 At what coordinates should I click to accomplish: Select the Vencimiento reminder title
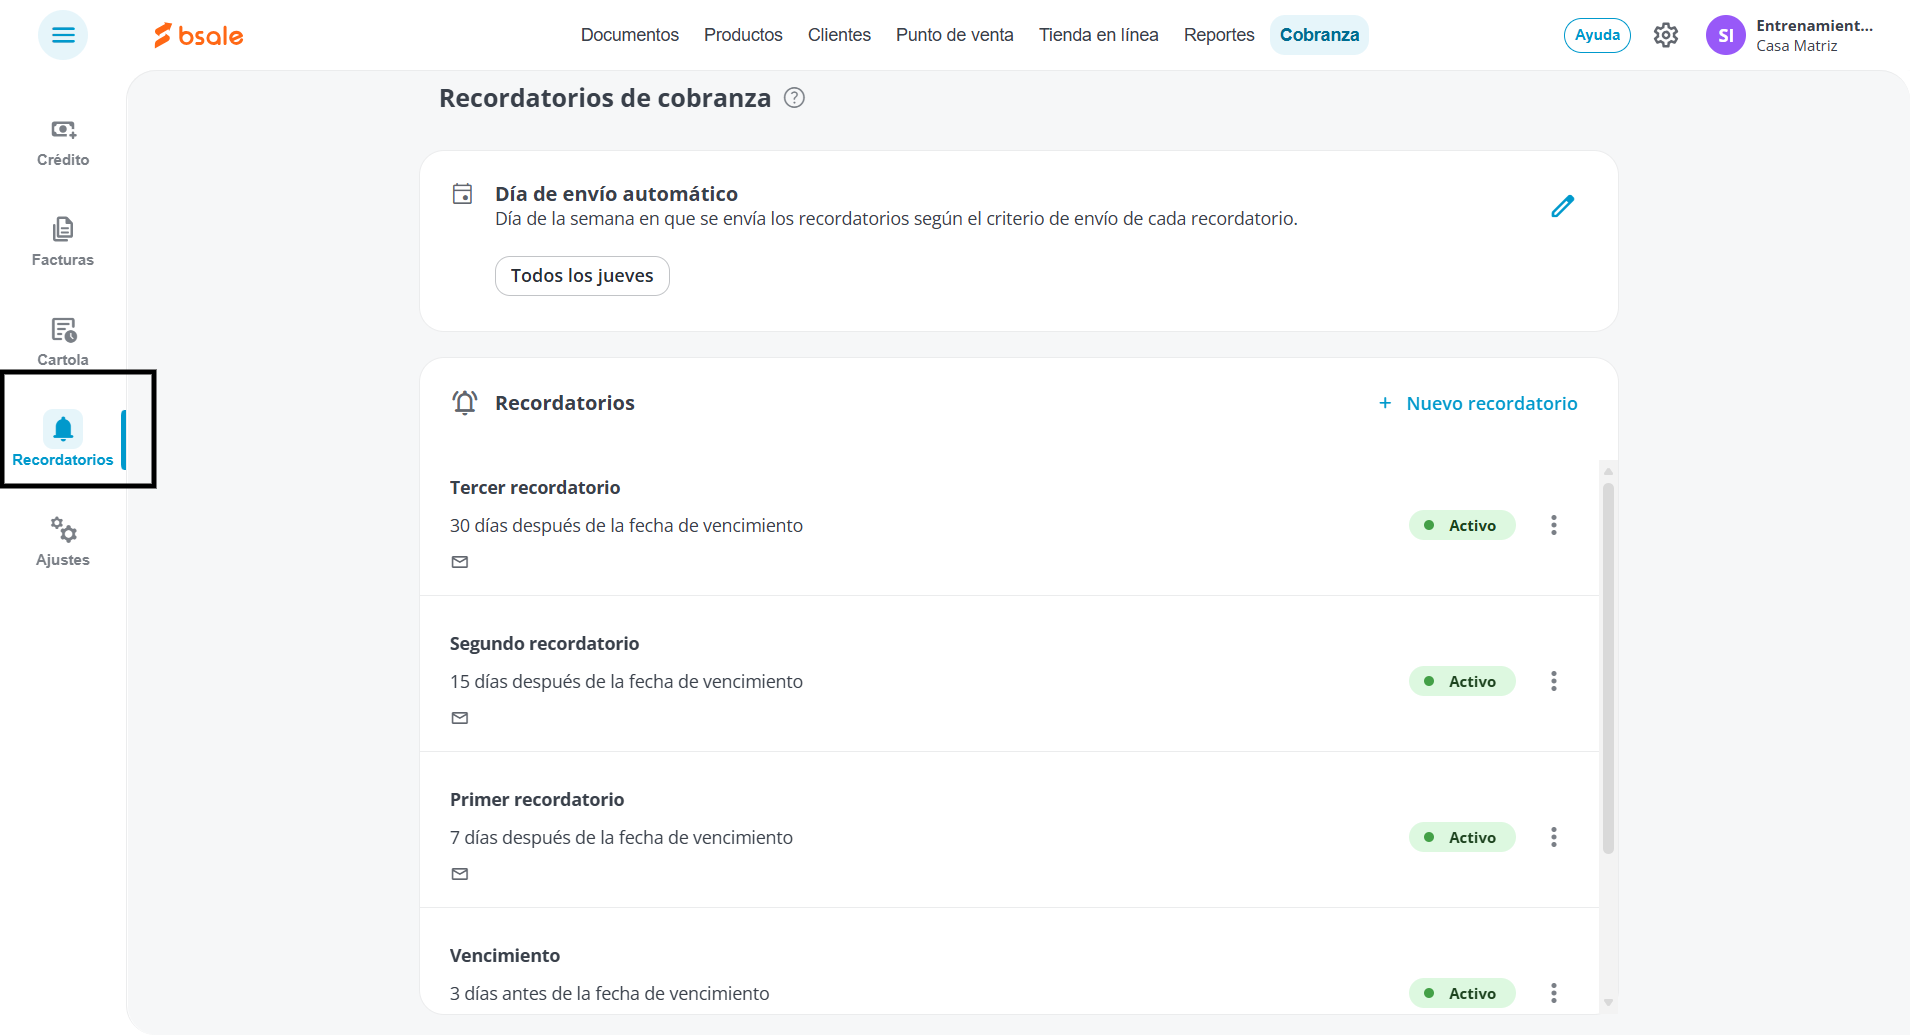pyautogui.click(x=505, y=955)
